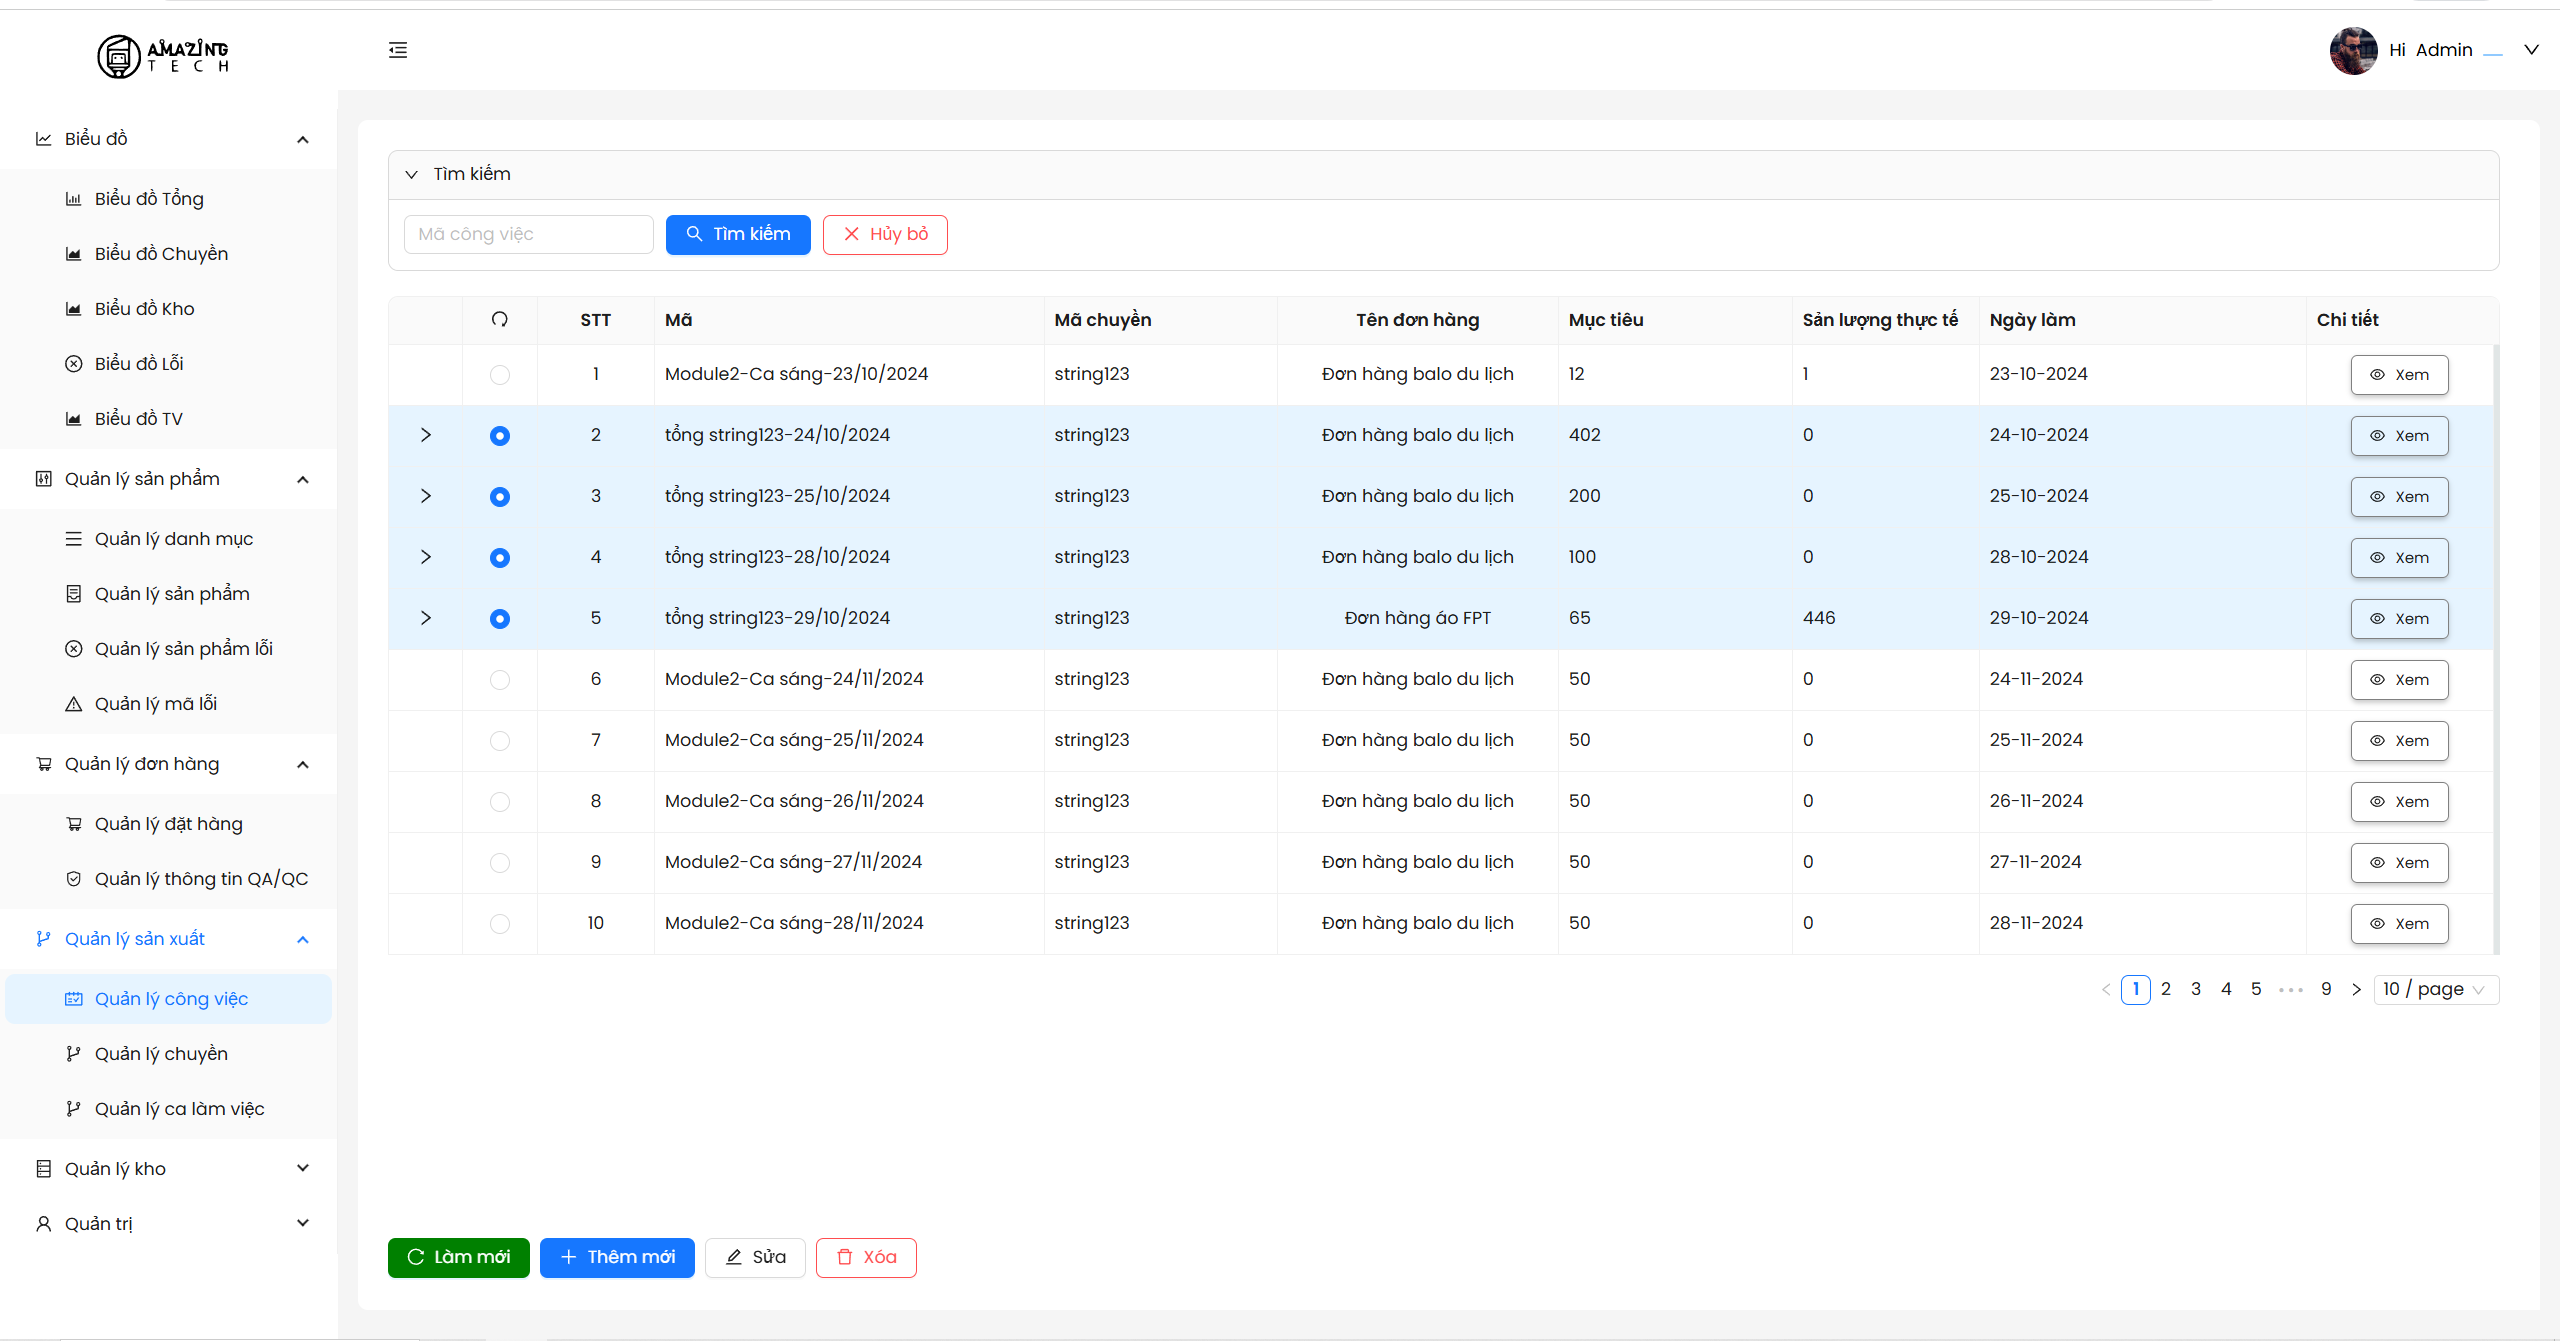
Task: Open Quản lý mã lỗi sidebar item
Action: pos(156,704)
